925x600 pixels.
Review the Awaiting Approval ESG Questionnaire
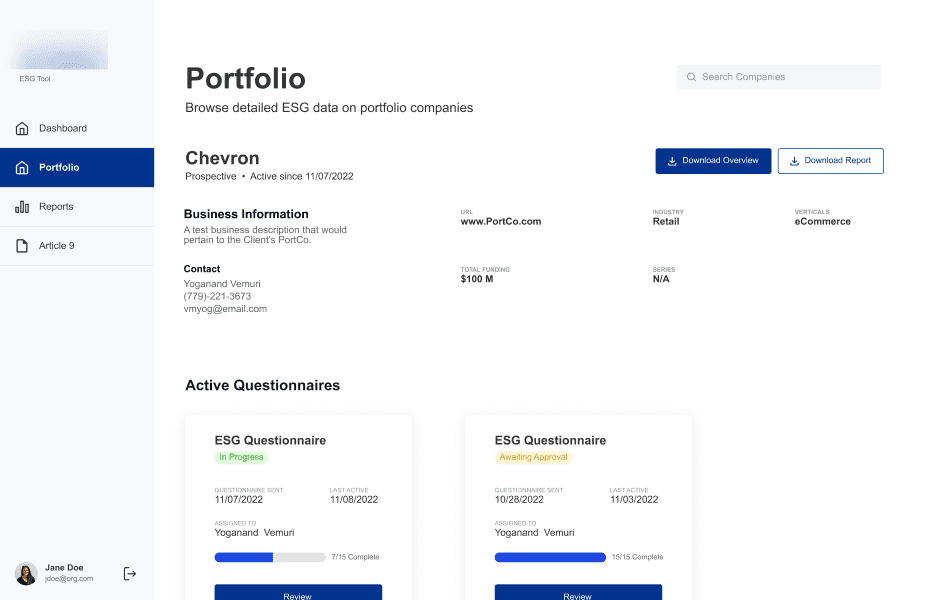coord(578,592)
